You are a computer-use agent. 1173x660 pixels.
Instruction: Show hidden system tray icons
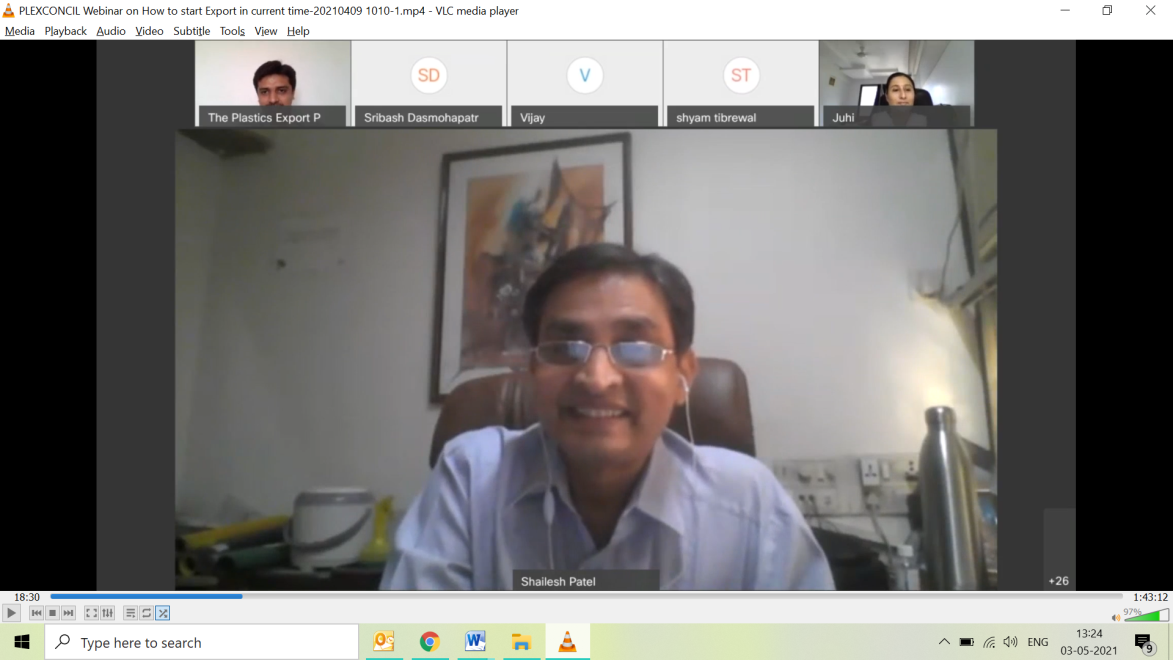coord(943,642)
